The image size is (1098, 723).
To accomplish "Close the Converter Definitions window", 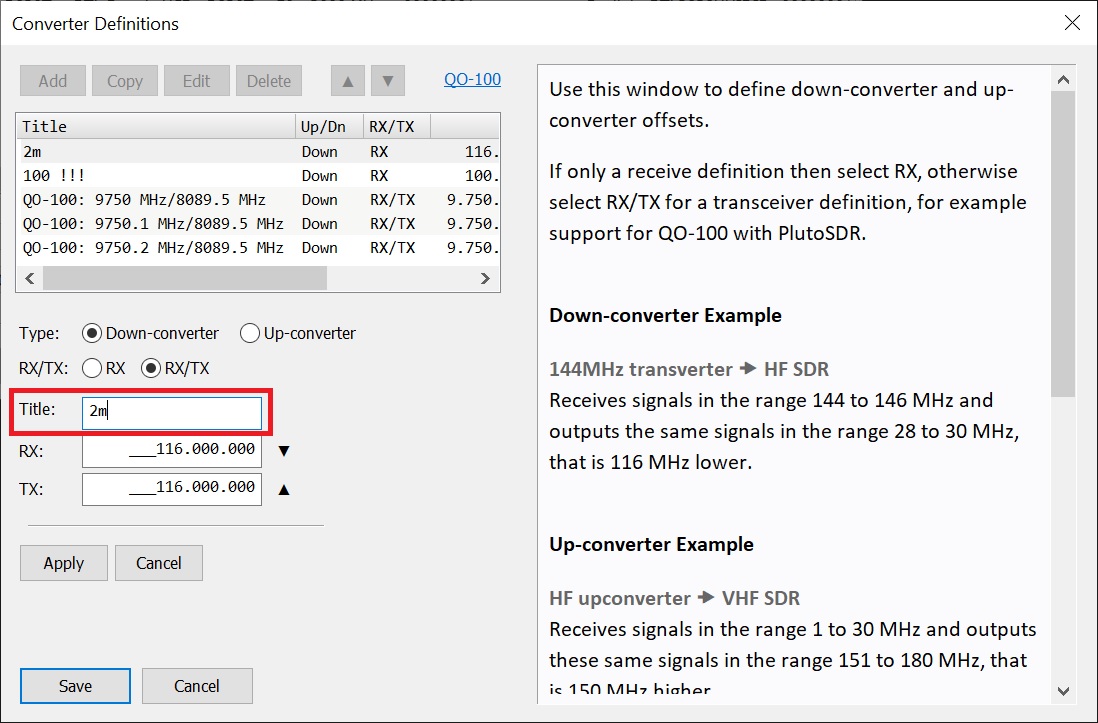I will click(1071, 23).
